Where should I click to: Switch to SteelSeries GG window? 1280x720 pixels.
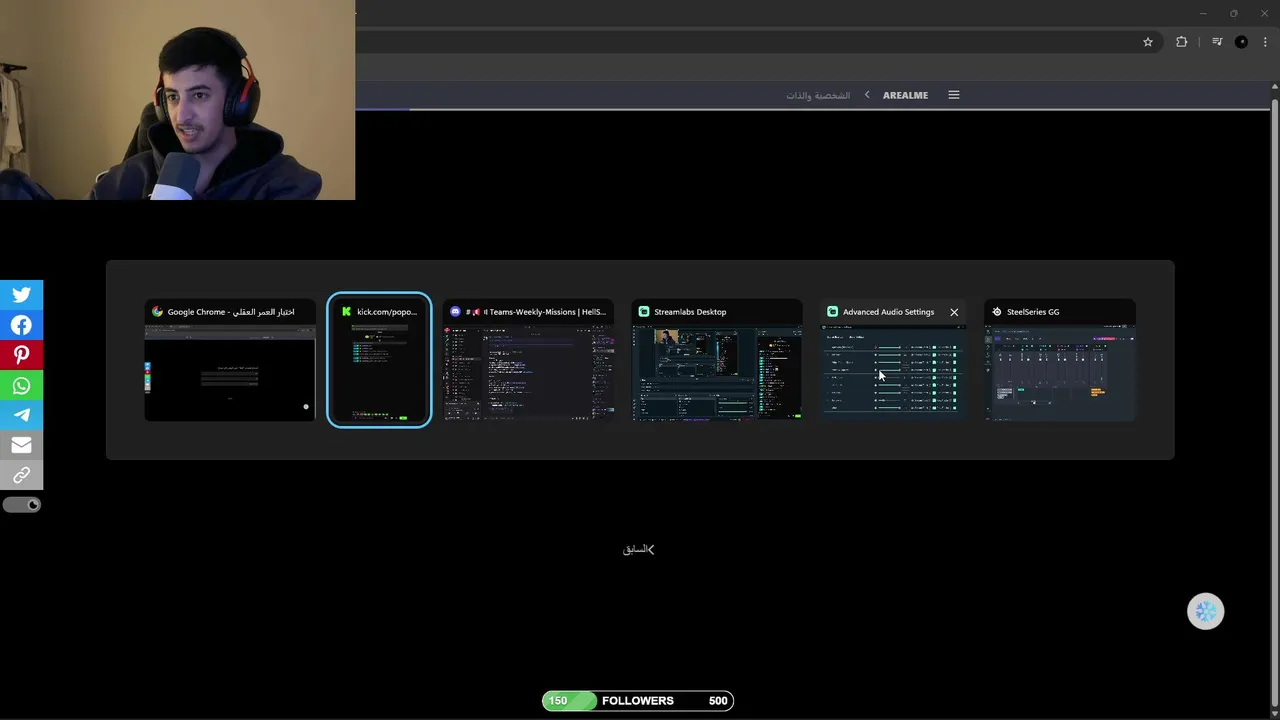1060,361
